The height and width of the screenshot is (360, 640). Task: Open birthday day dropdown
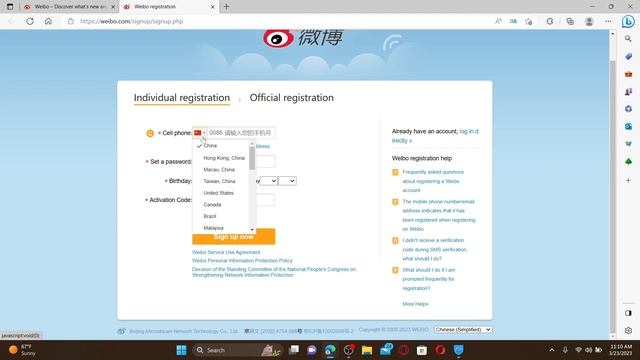tap(287, 181)
